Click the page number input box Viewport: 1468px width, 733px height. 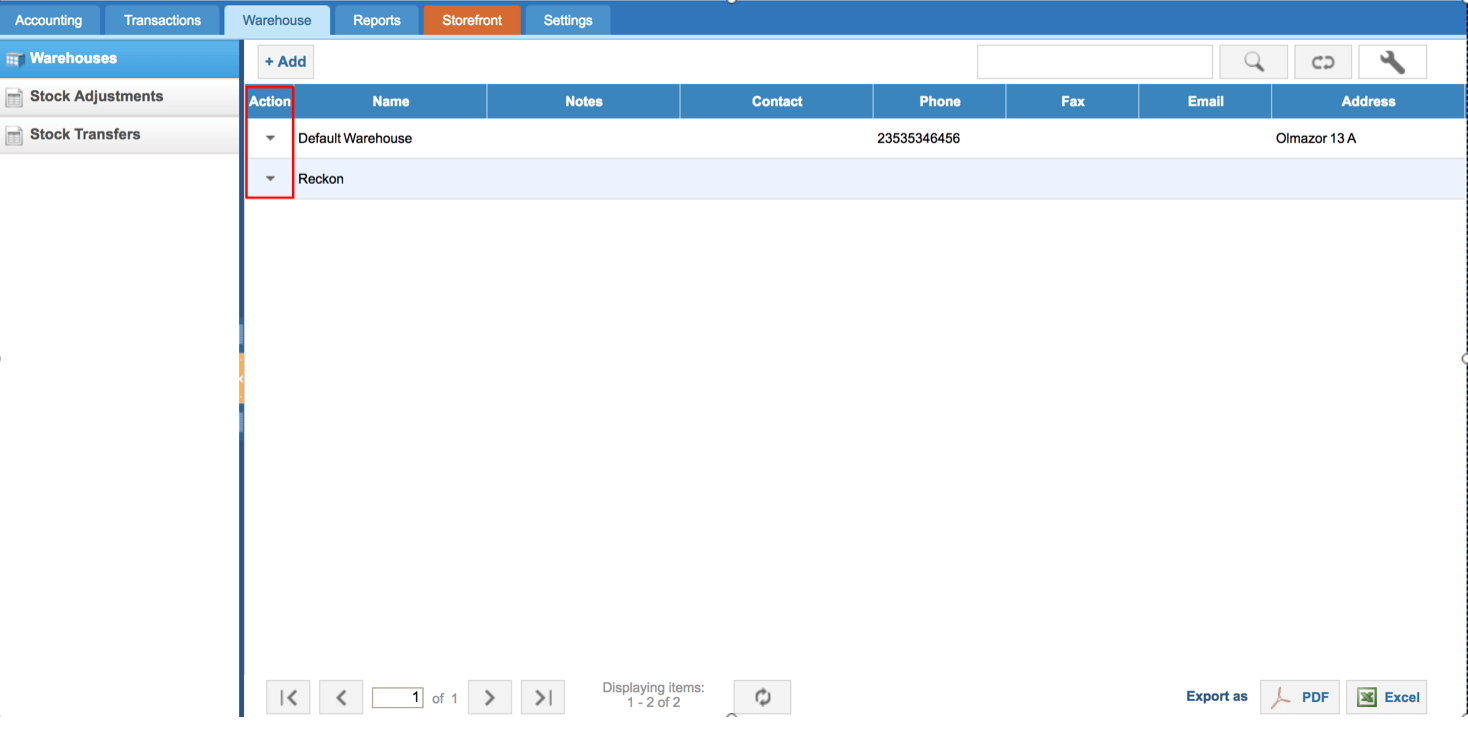398,697
